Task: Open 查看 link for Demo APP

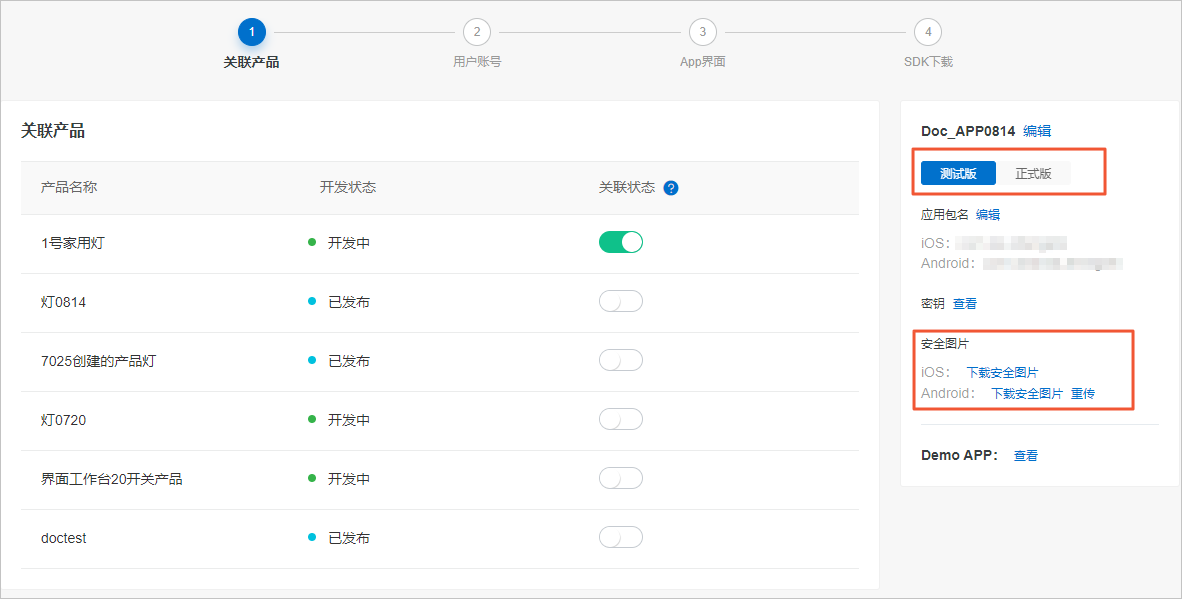Action: pyautogui.click(x=1026, y=456)
